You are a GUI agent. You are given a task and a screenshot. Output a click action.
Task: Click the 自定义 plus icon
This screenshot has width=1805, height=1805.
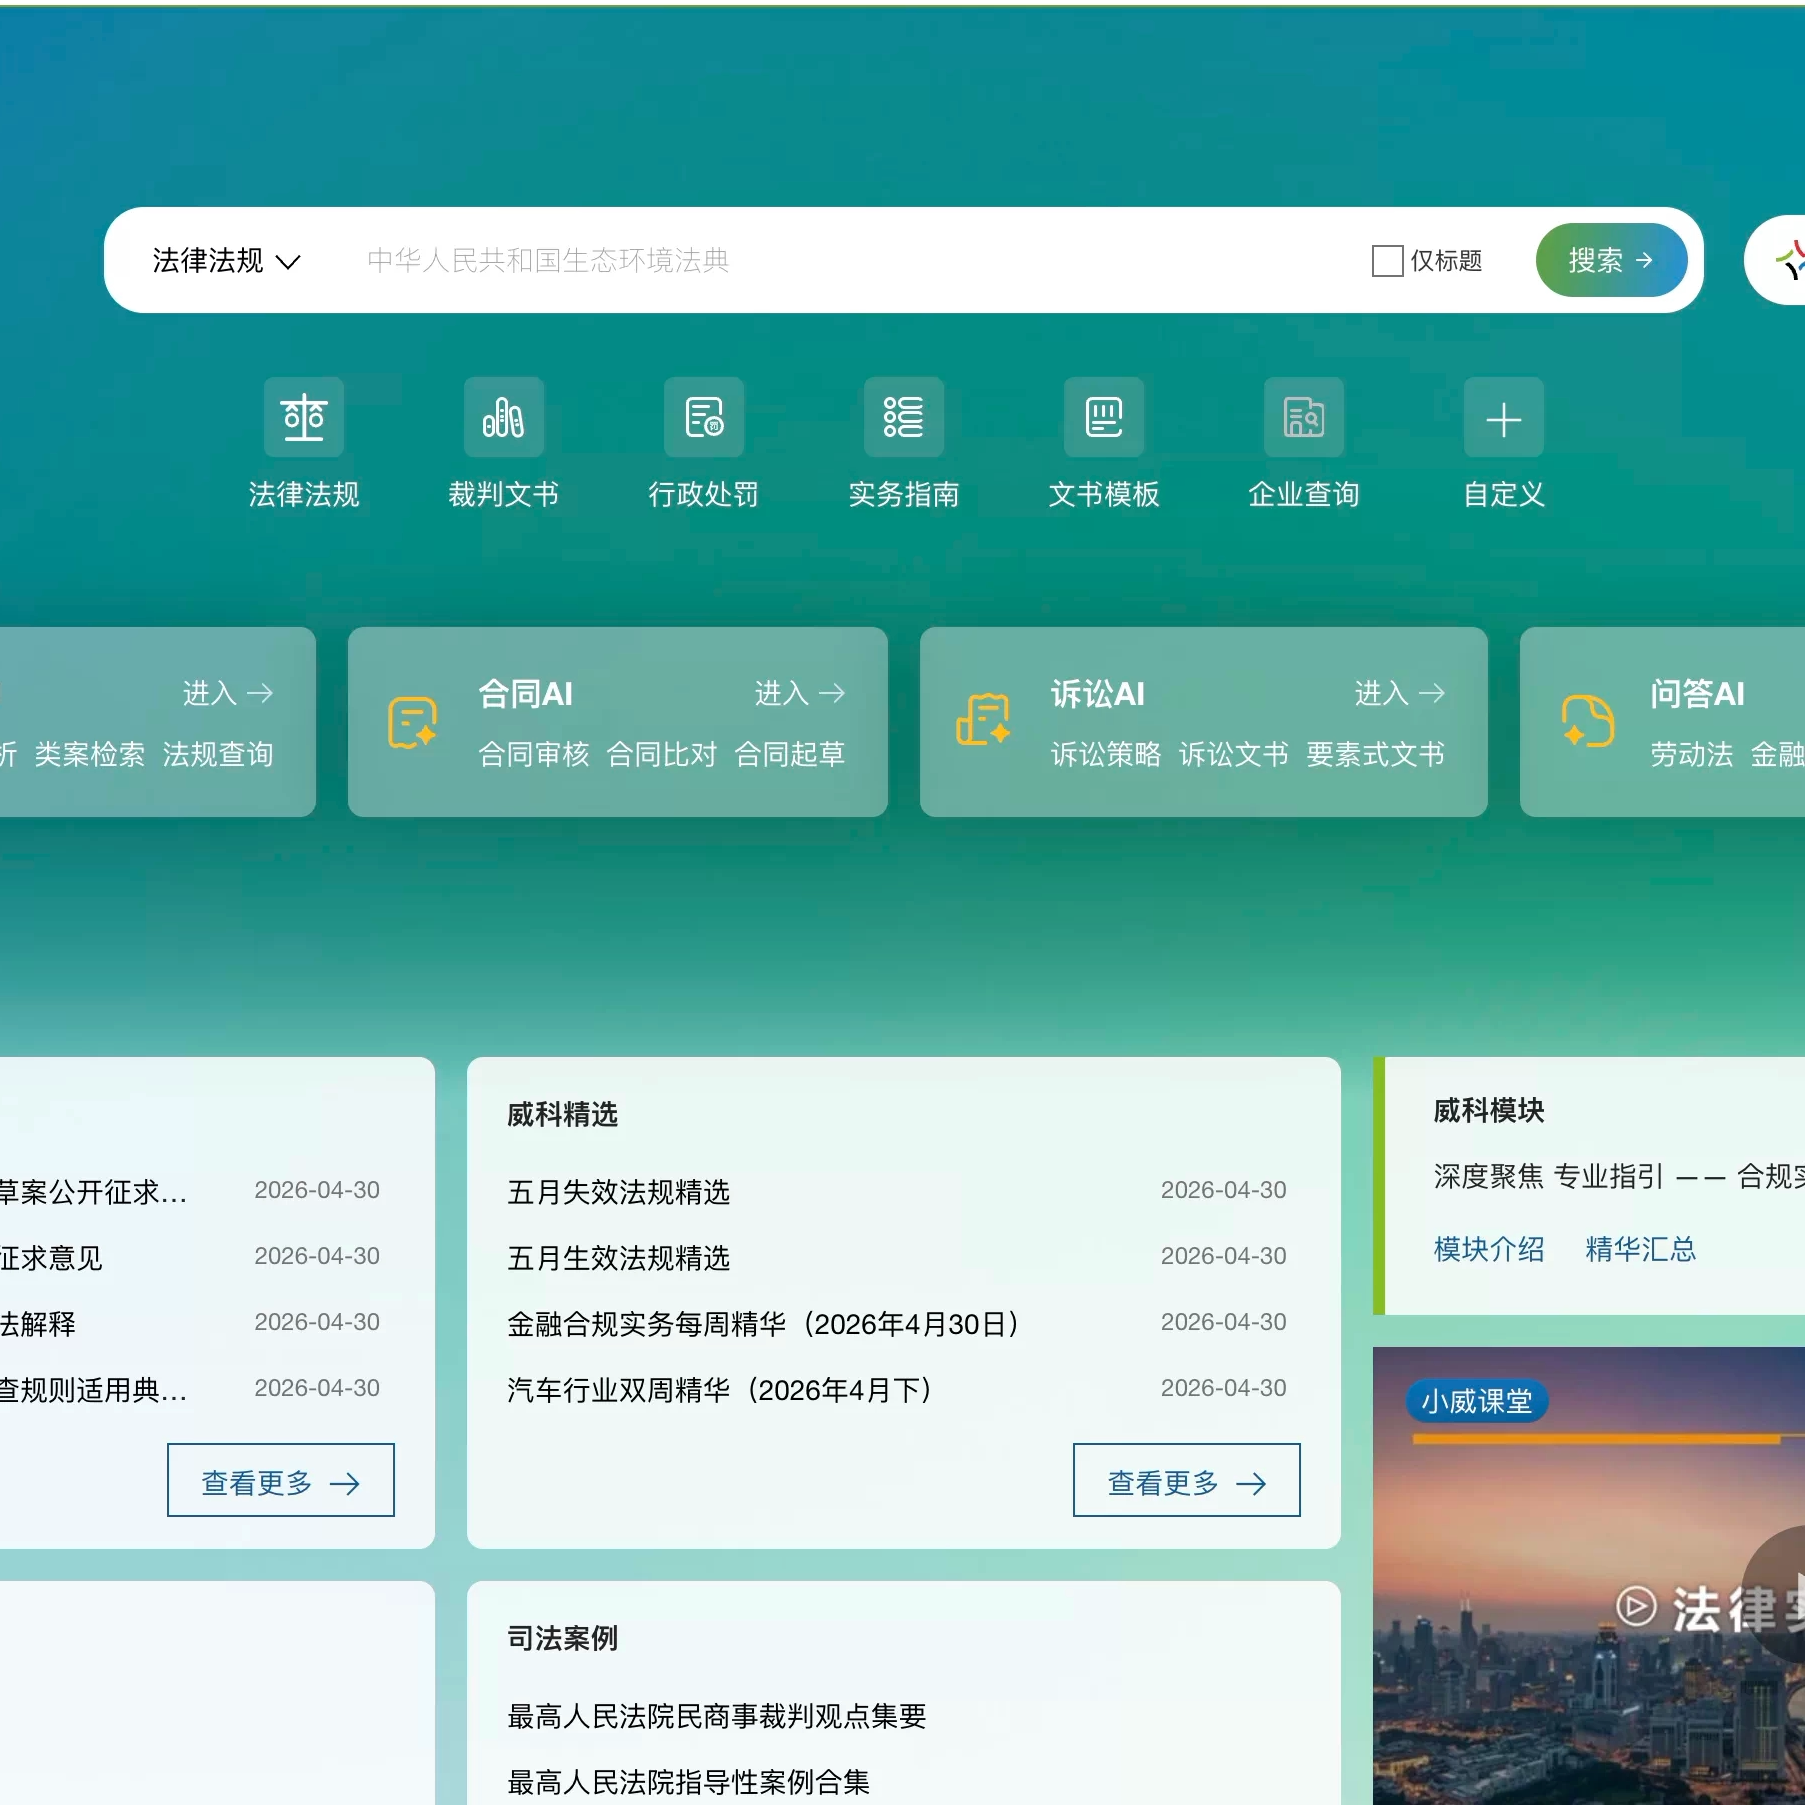tap(1504, 417)
